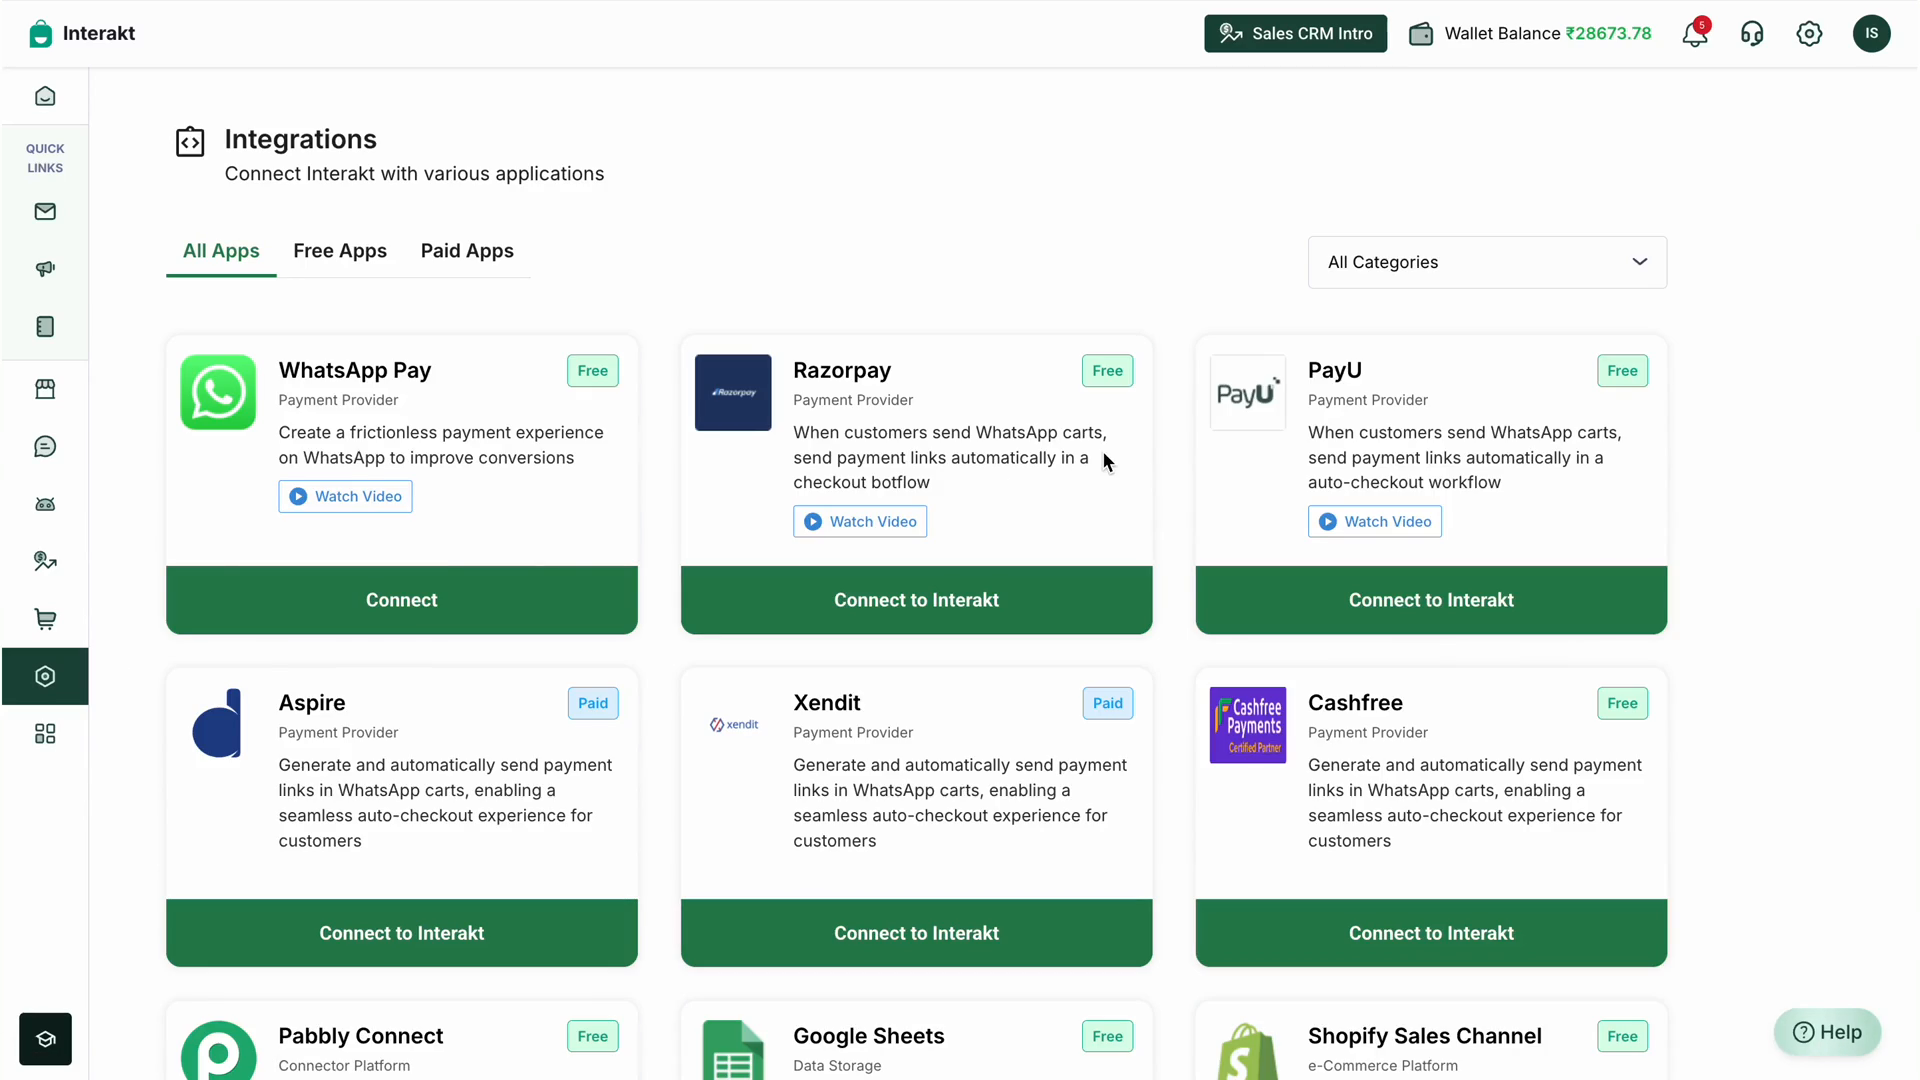Connect Cashfree to Interakt

(x=1431, y=933)
